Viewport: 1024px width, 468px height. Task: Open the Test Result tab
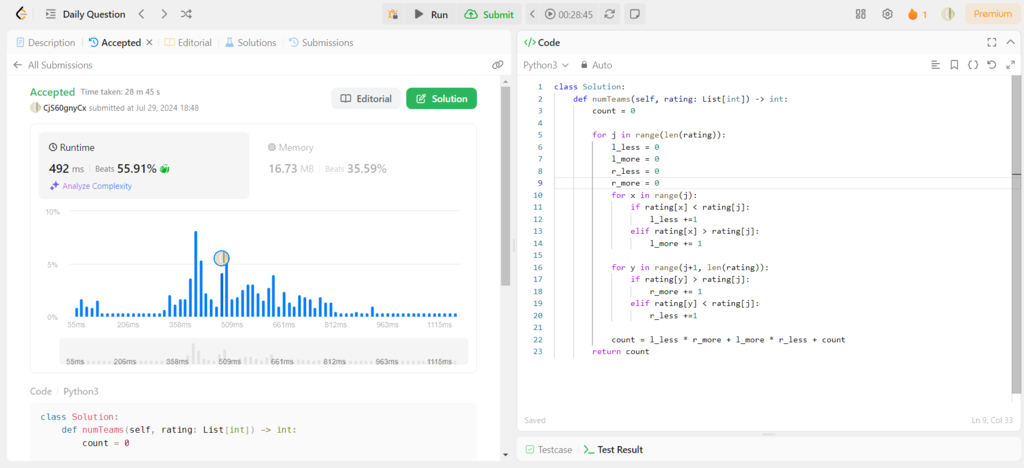pyautogui.click(x=613, y=450)
